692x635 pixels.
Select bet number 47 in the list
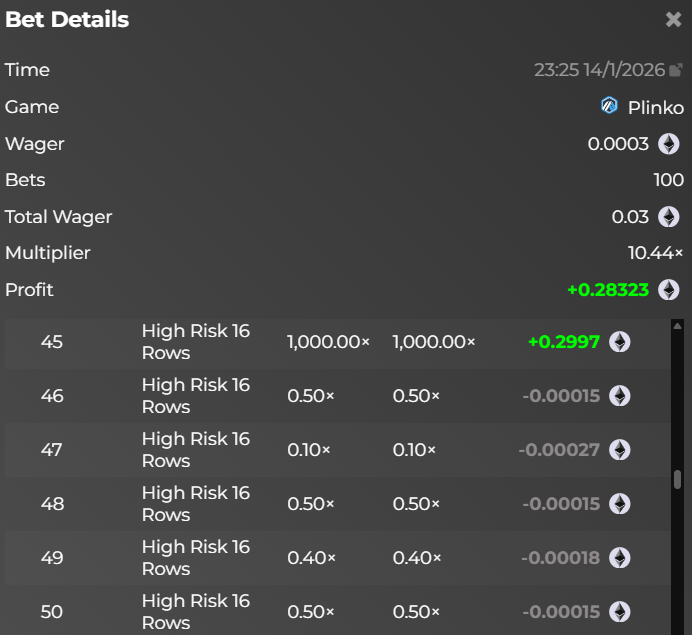(51, 450)
